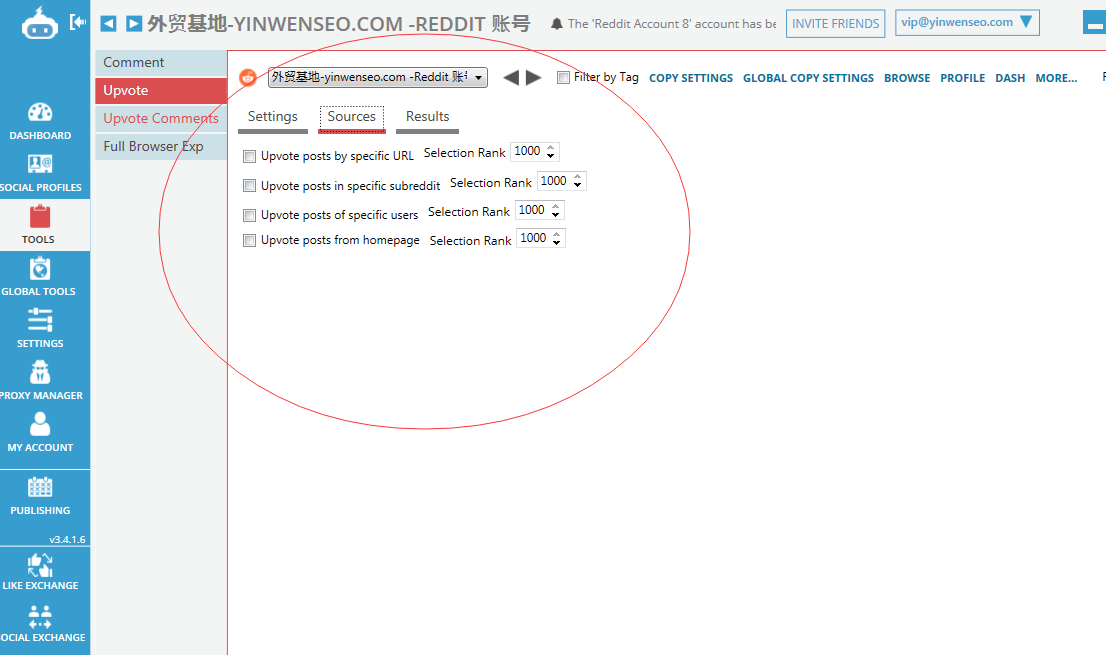Go to next account arrow beside dropdown
The width and height of the screenshot is (1106, 655).
tap(534, 78)
